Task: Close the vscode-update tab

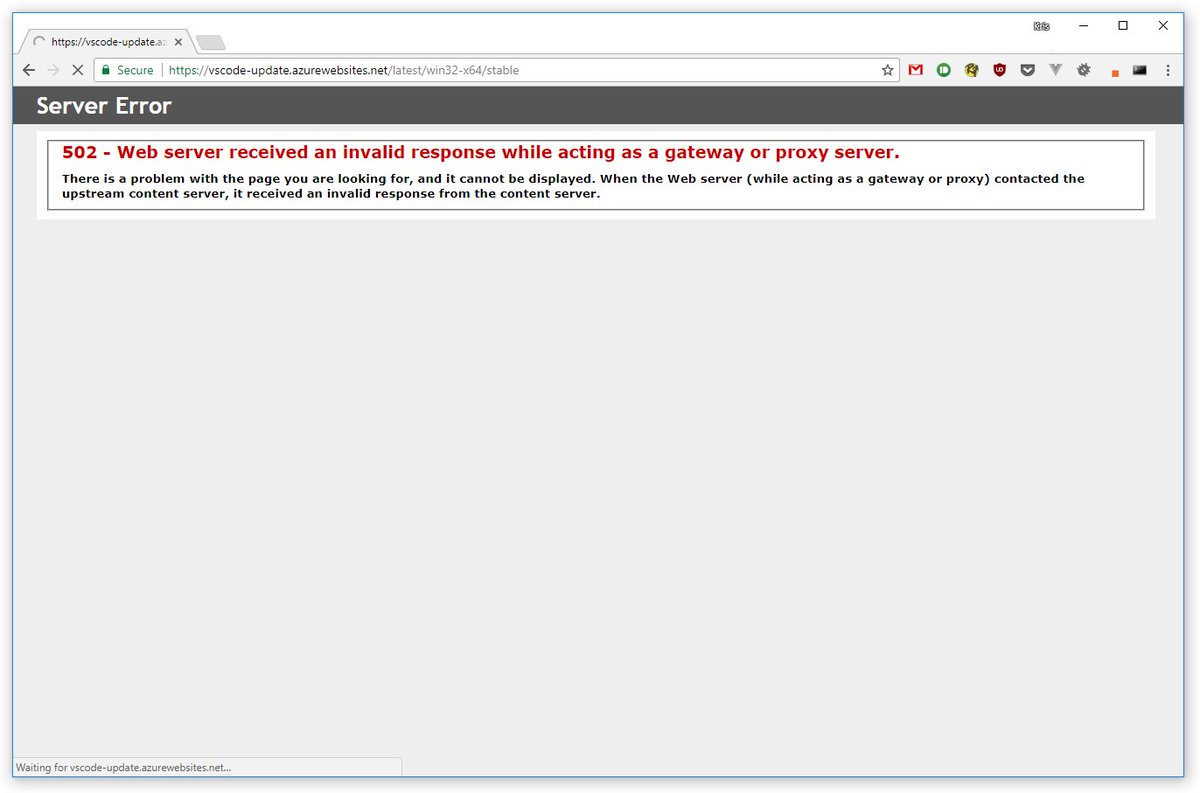Action: [178, 42]
